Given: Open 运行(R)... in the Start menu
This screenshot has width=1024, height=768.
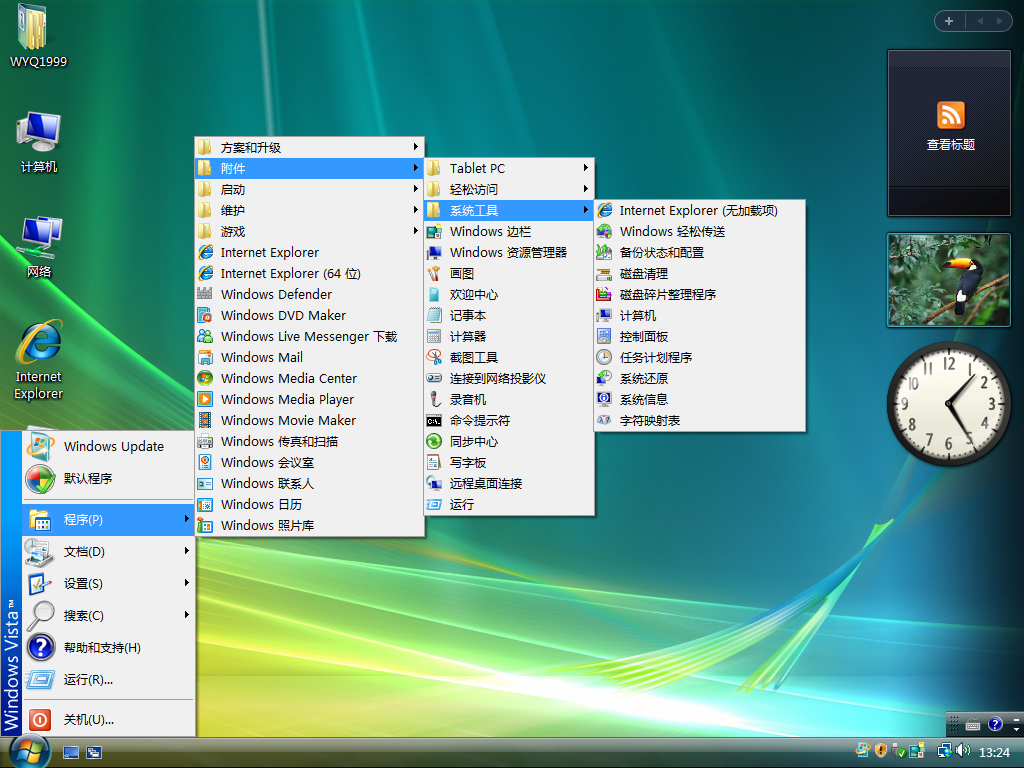Looking at the screenshot, I should coord(88,680).
